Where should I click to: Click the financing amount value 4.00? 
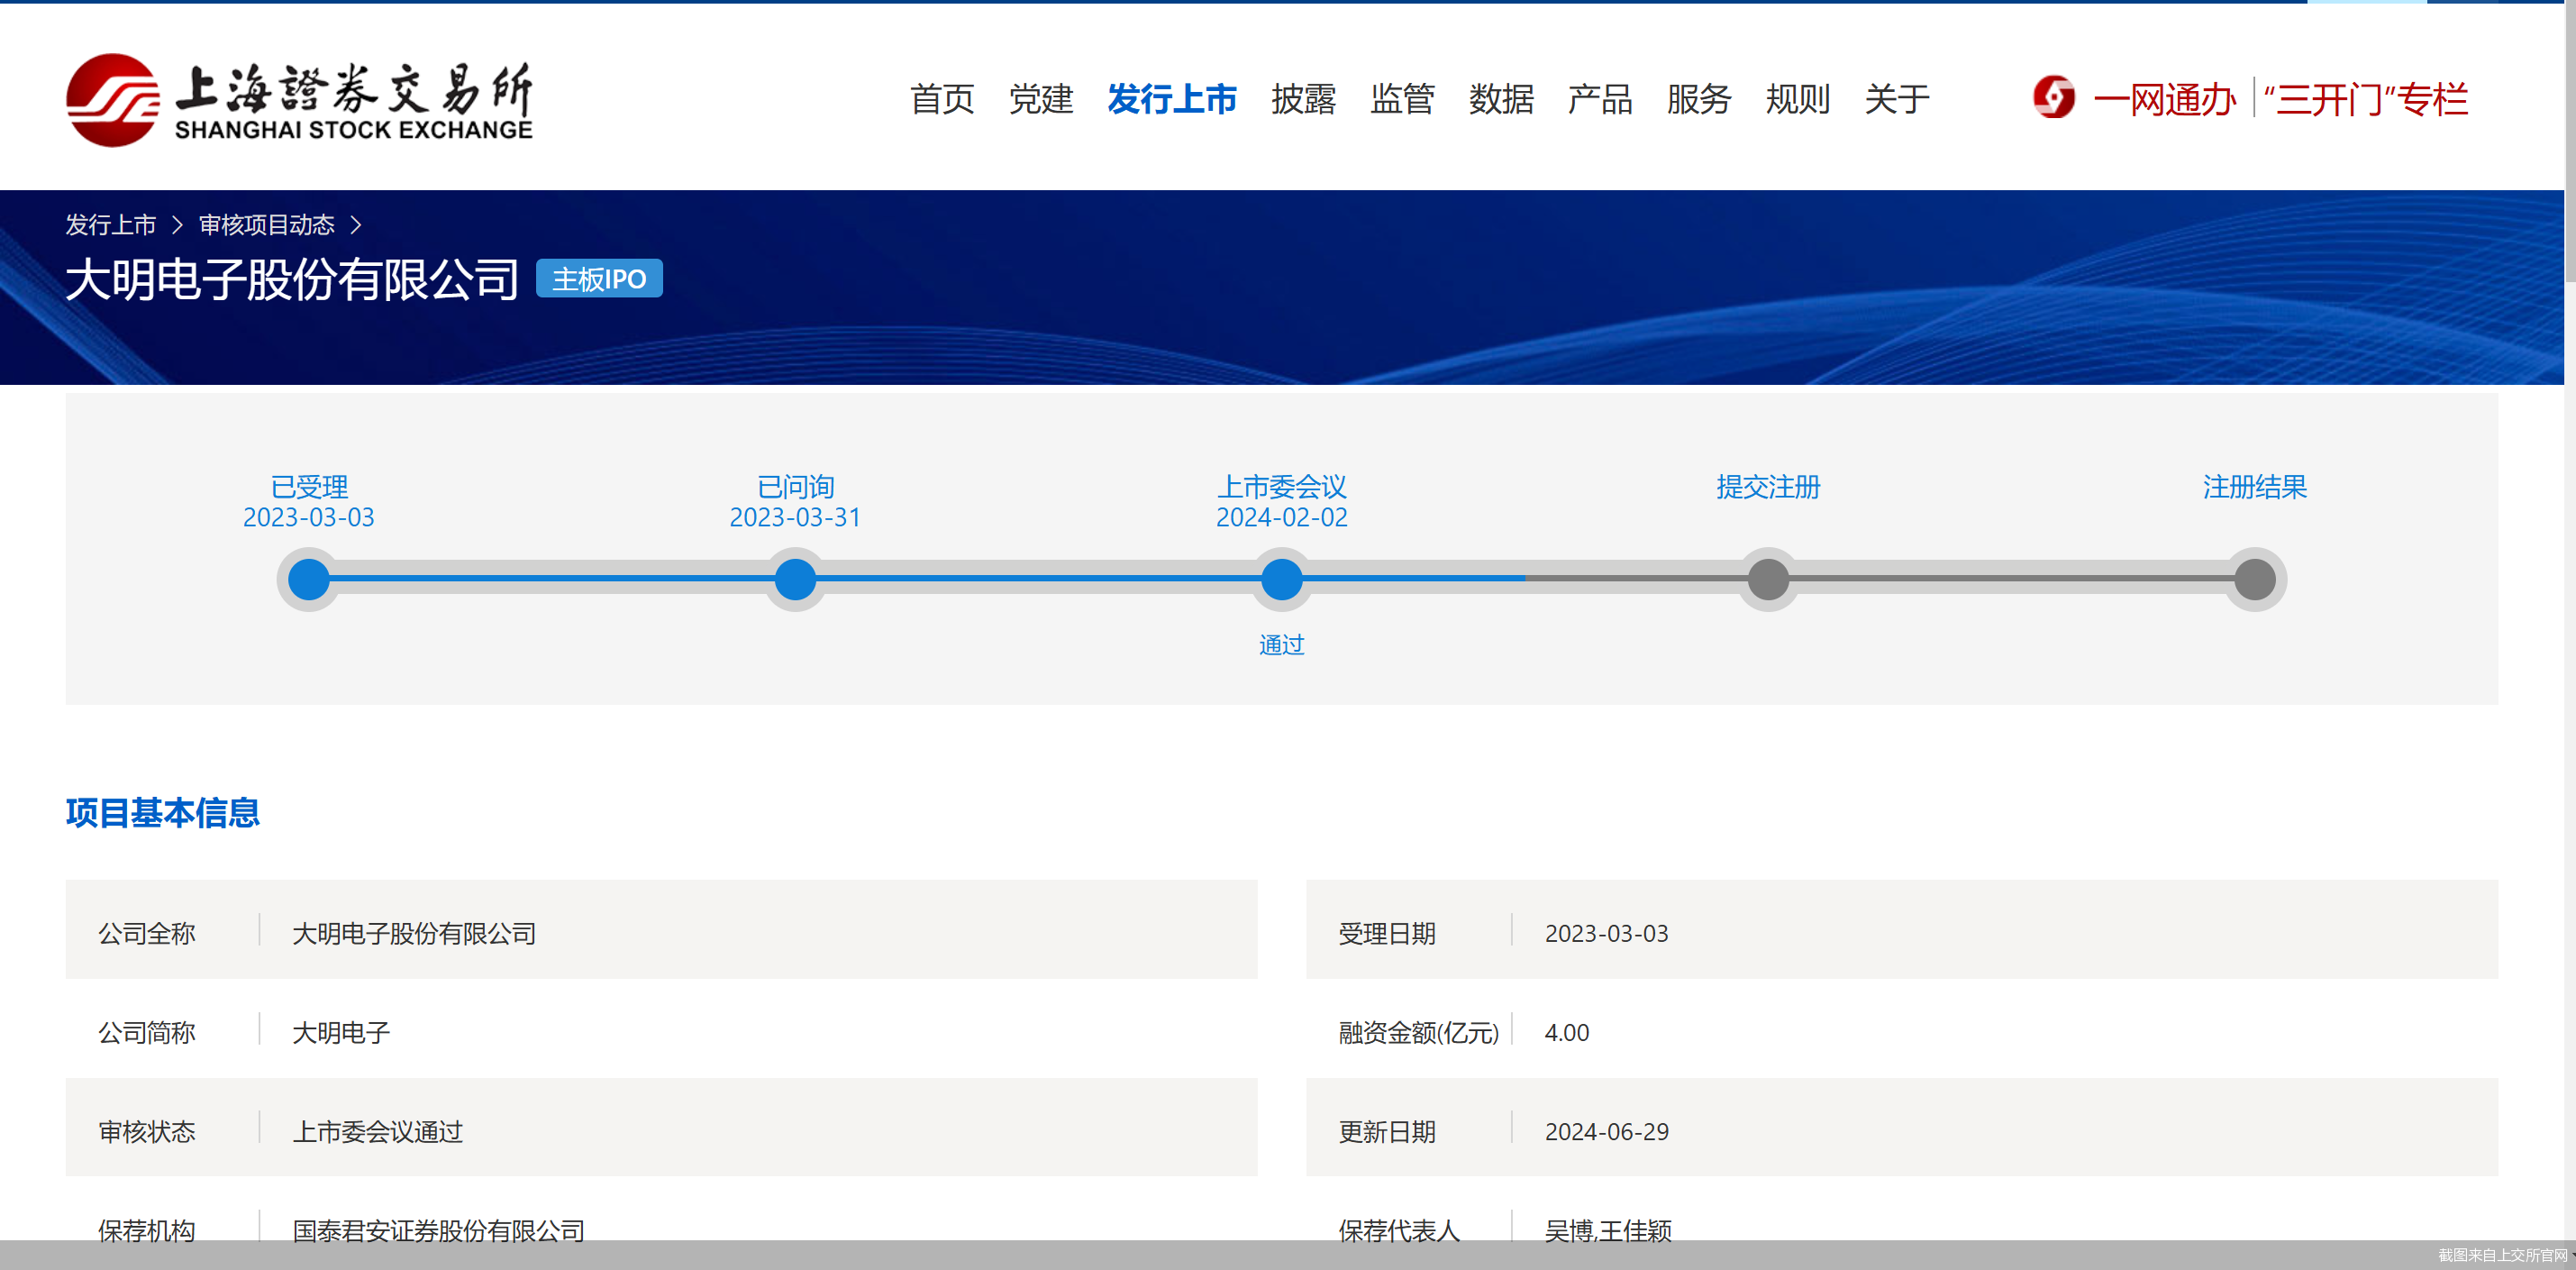[1566, 1031]
